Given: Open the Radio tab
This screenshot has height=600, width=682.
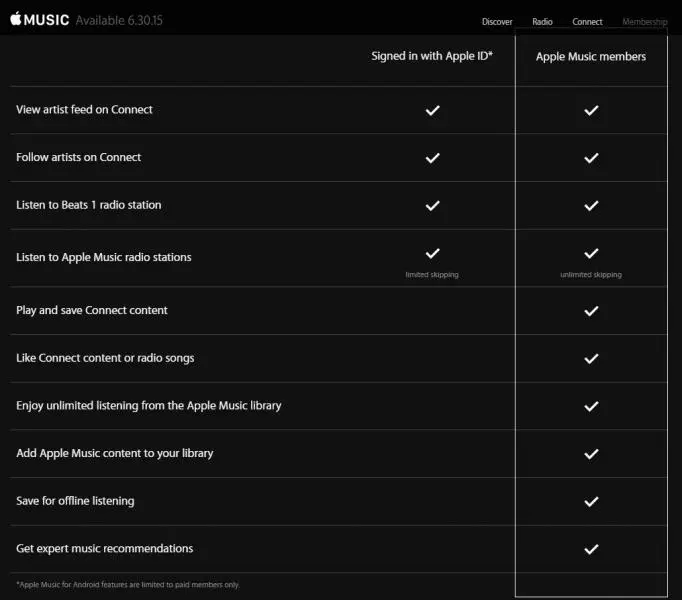Looking at the screenshot, I should tap(542, 21).
